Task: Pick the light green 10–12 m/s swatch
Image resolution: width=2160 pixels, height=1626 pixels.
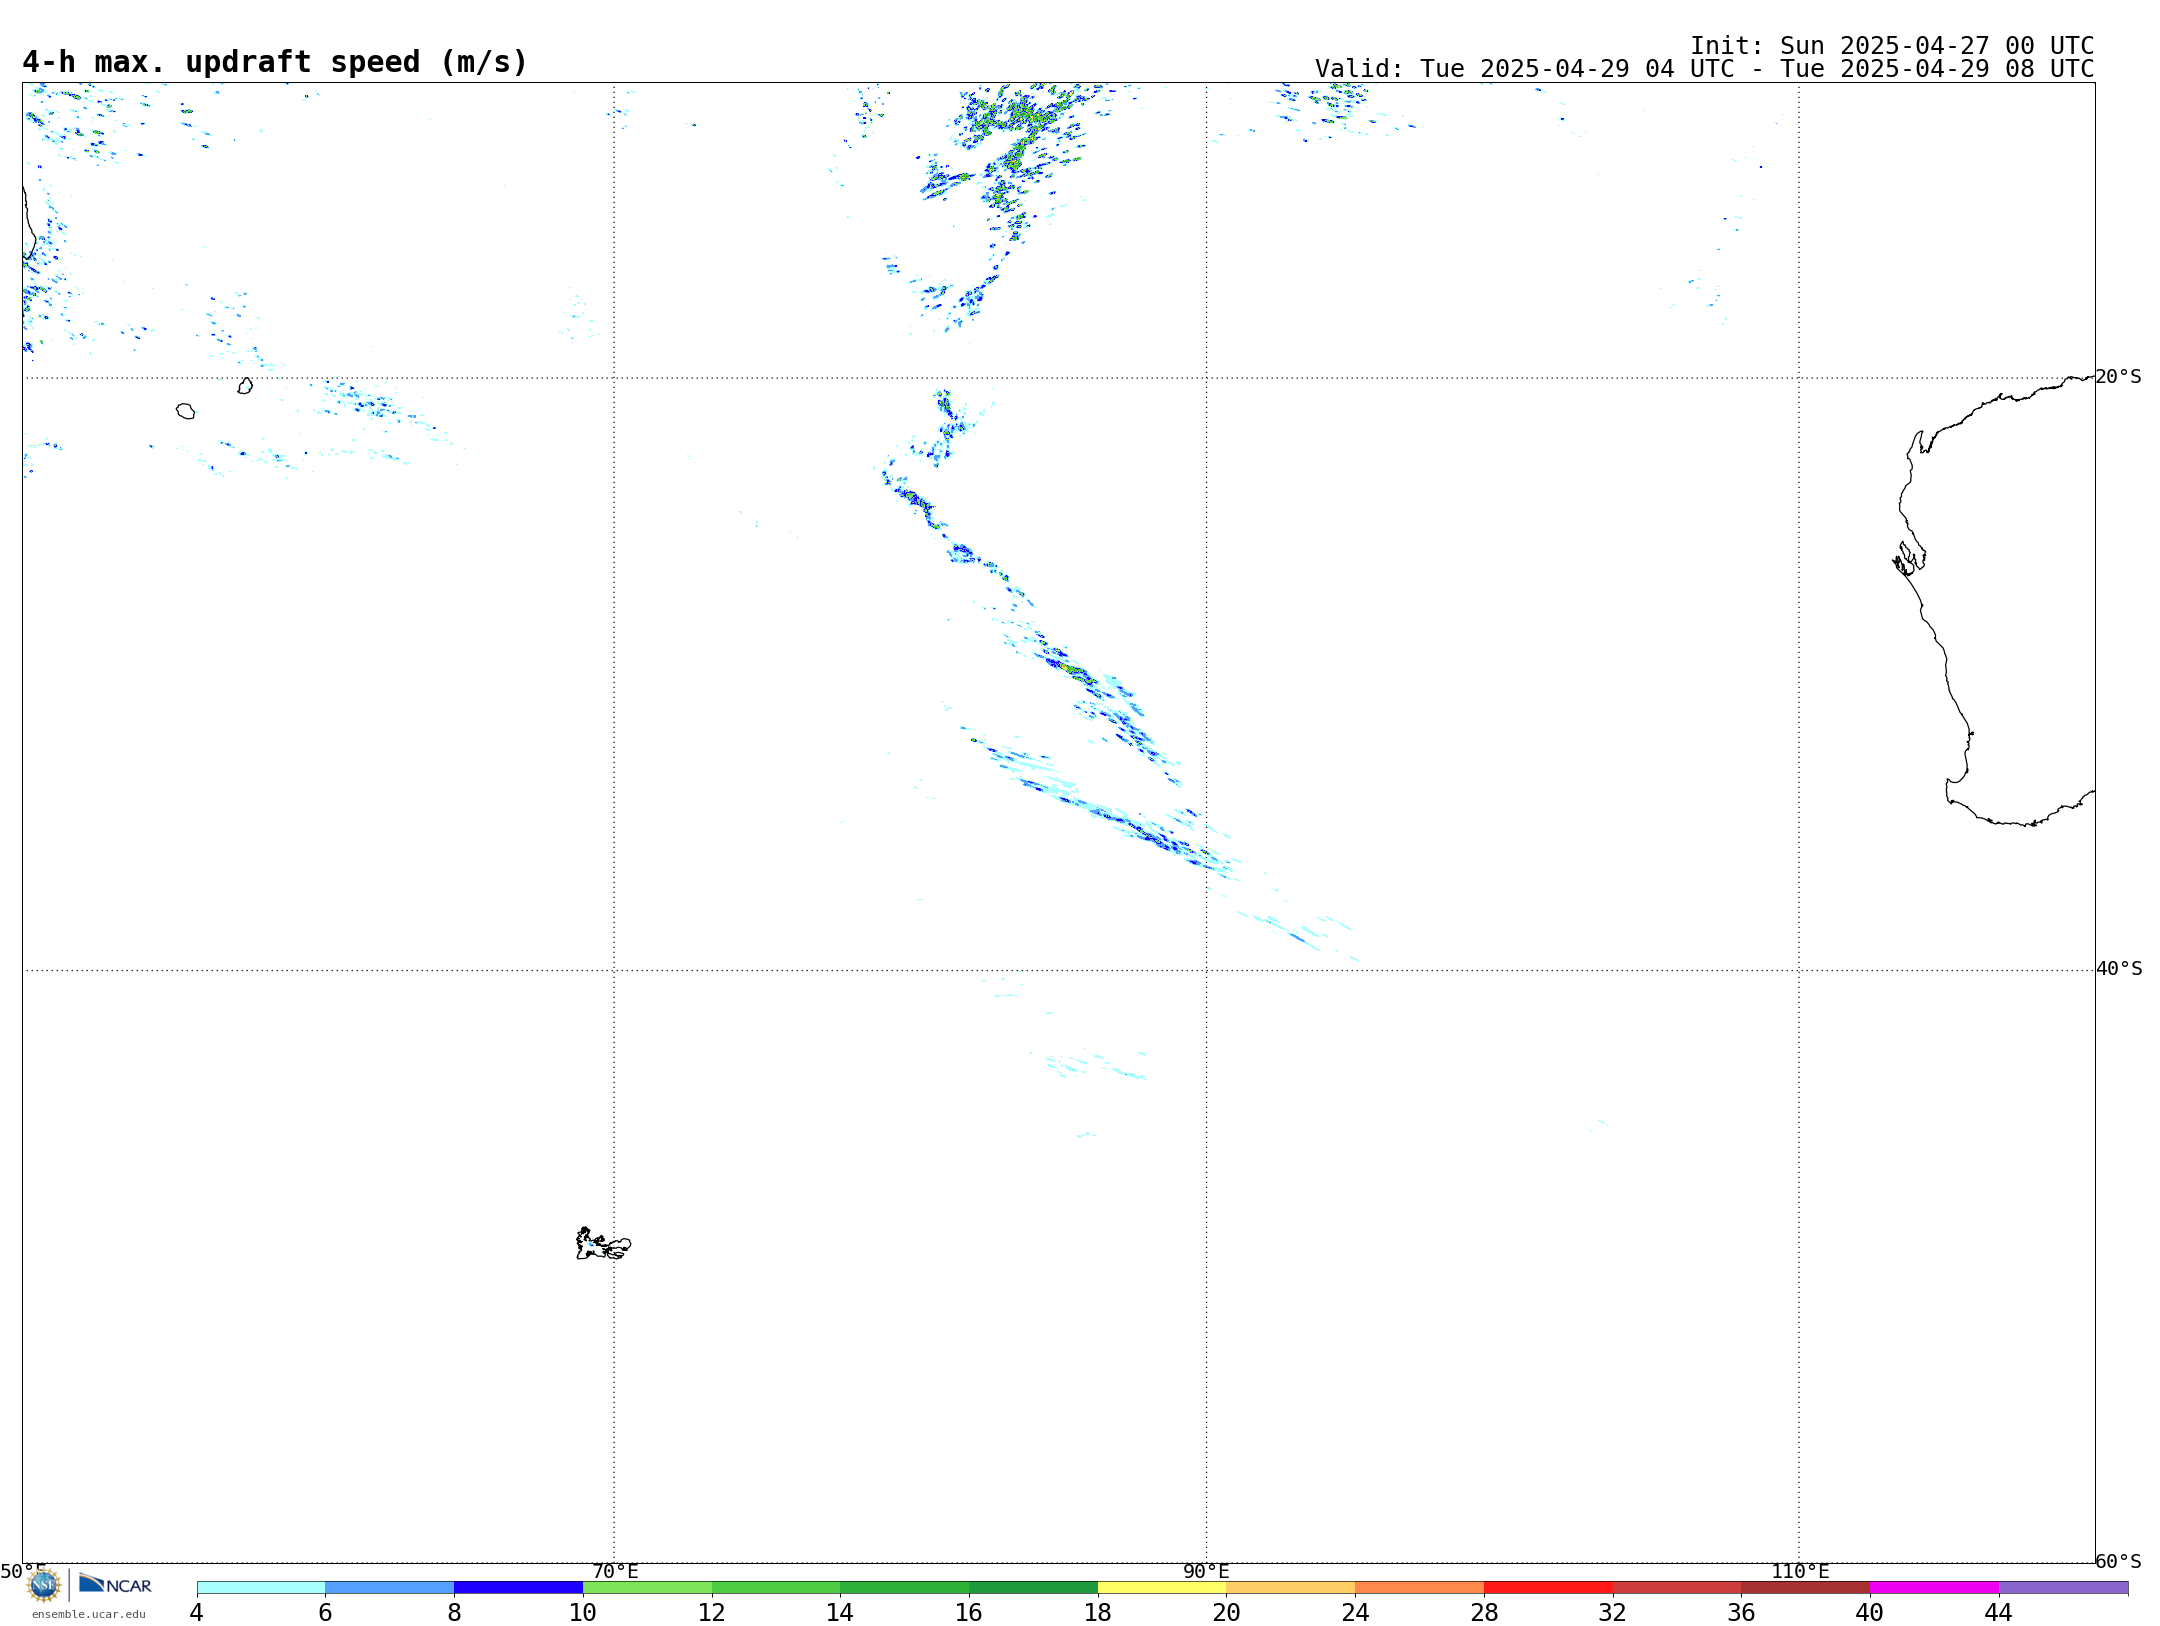Action: click(x=647, y=1588)
